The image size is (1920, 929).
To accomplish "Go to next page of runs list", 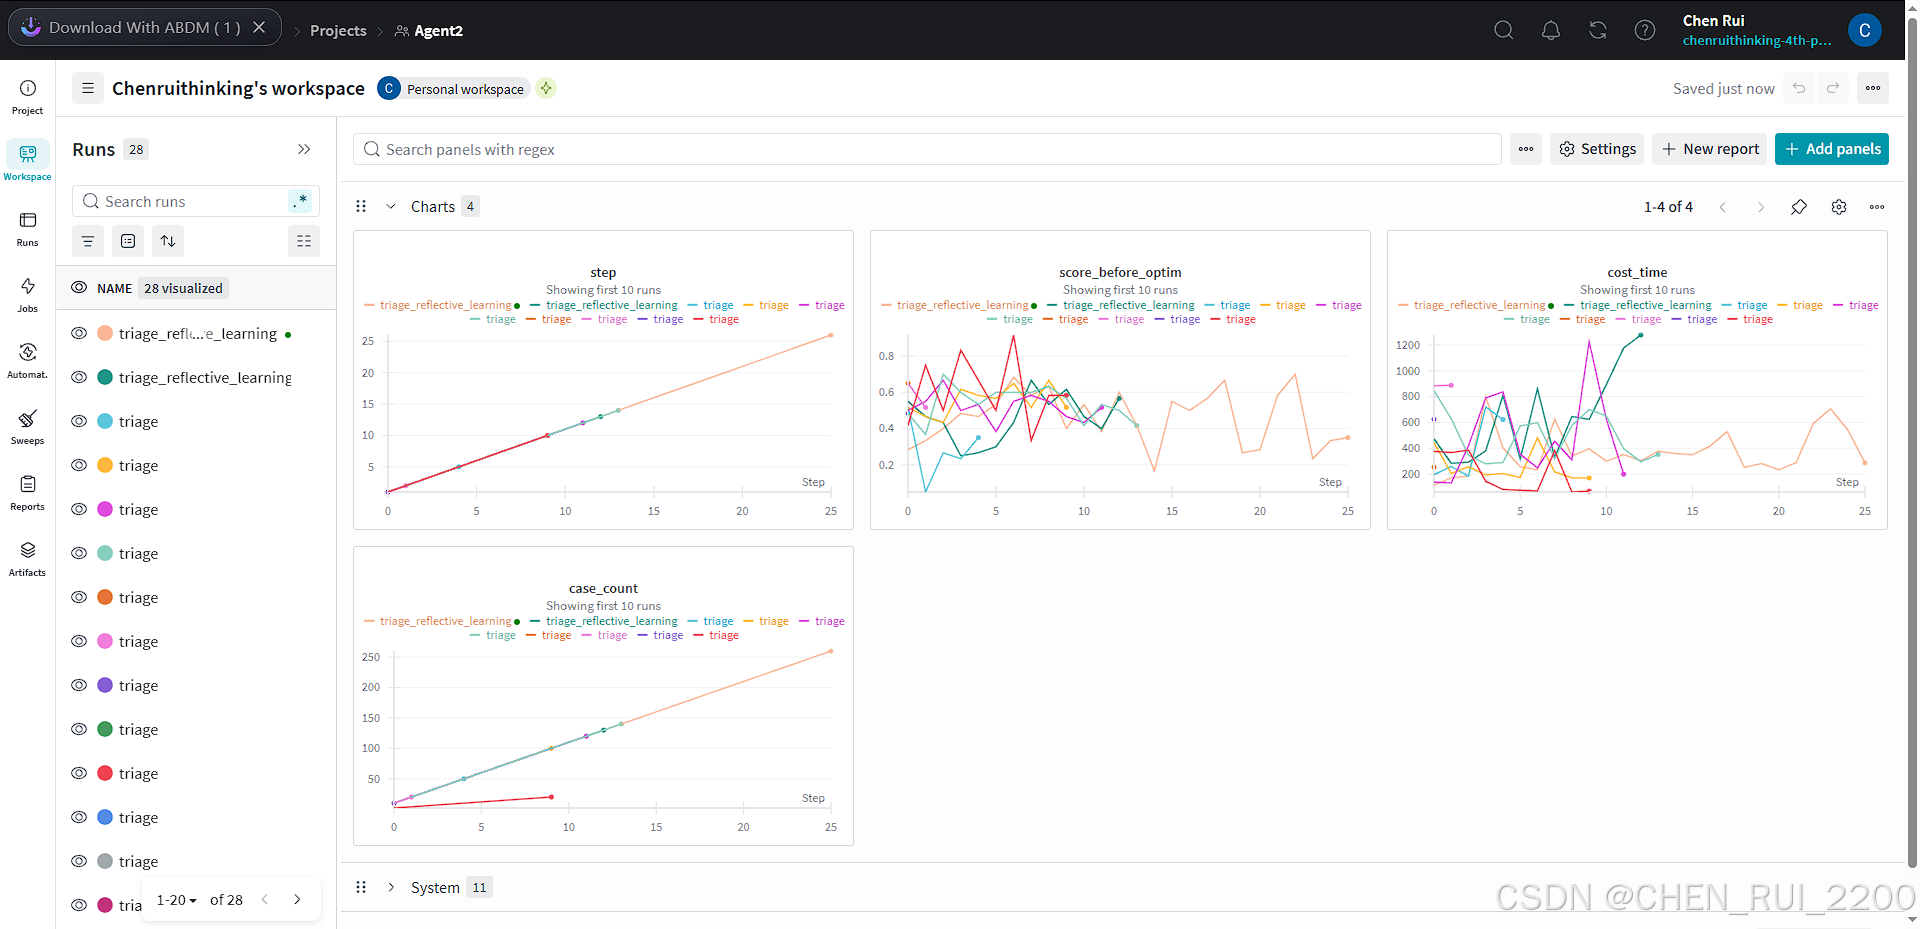I will point(297,899).
